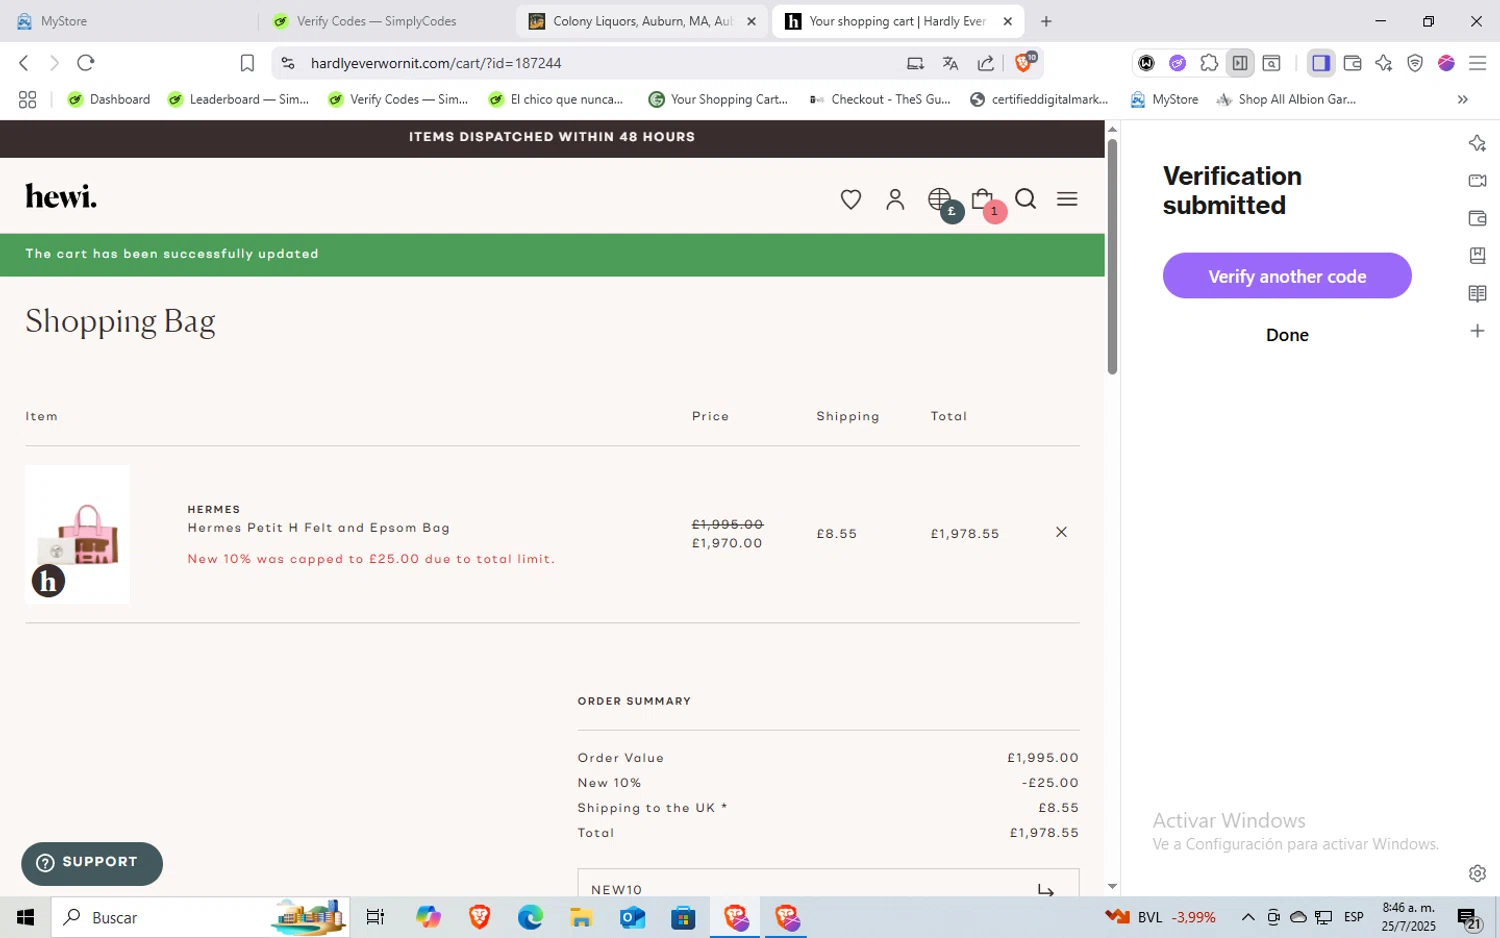
Task: Open Microsoft Edge from taskbar
Action: click(x=530, y=917)
